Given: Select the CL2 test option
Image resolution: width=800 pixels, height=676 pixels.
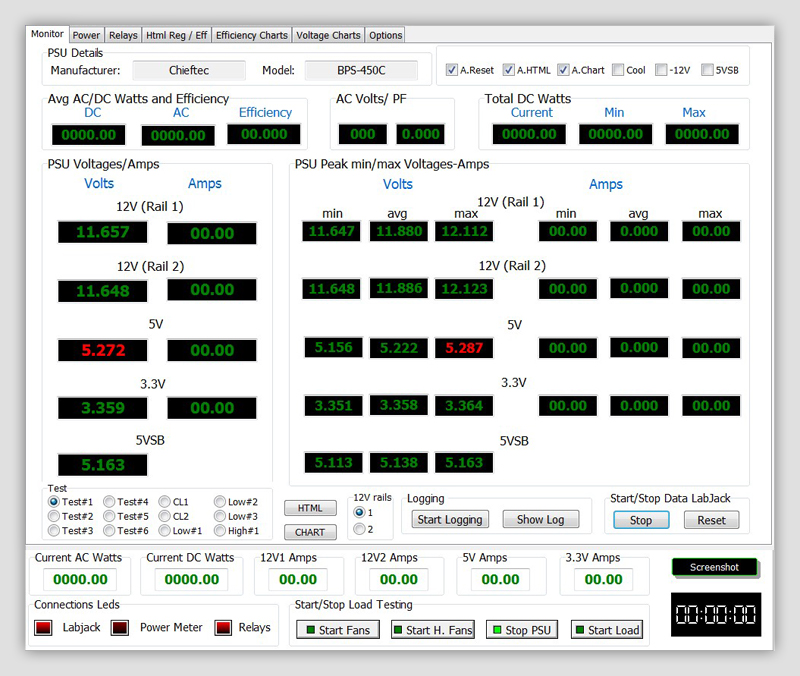Looking at the screenshot, I should [164, 516].
